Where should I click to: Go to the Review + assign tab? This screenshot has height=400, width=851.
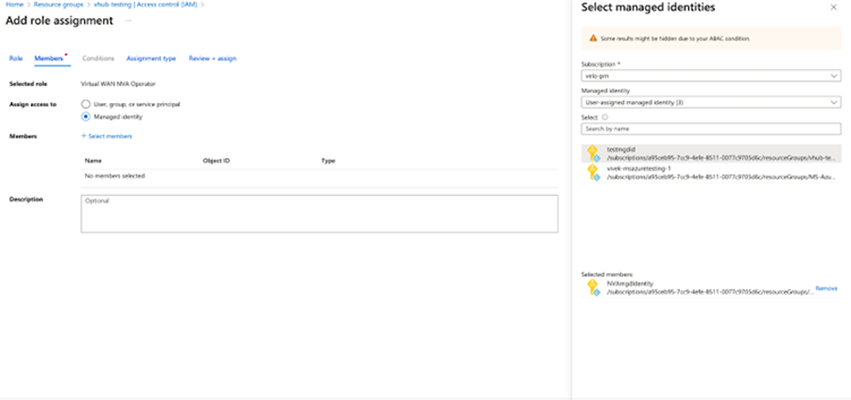pyautogui.click(x=212, y=59)
